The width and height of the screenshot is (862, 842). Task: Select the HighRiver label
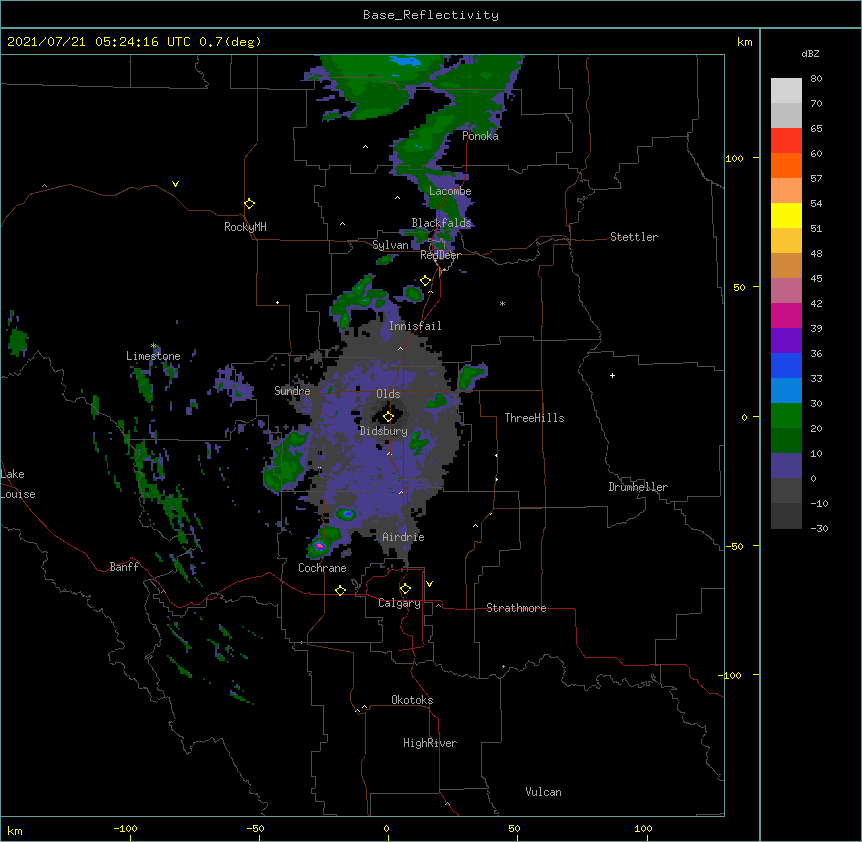(430, 743)
